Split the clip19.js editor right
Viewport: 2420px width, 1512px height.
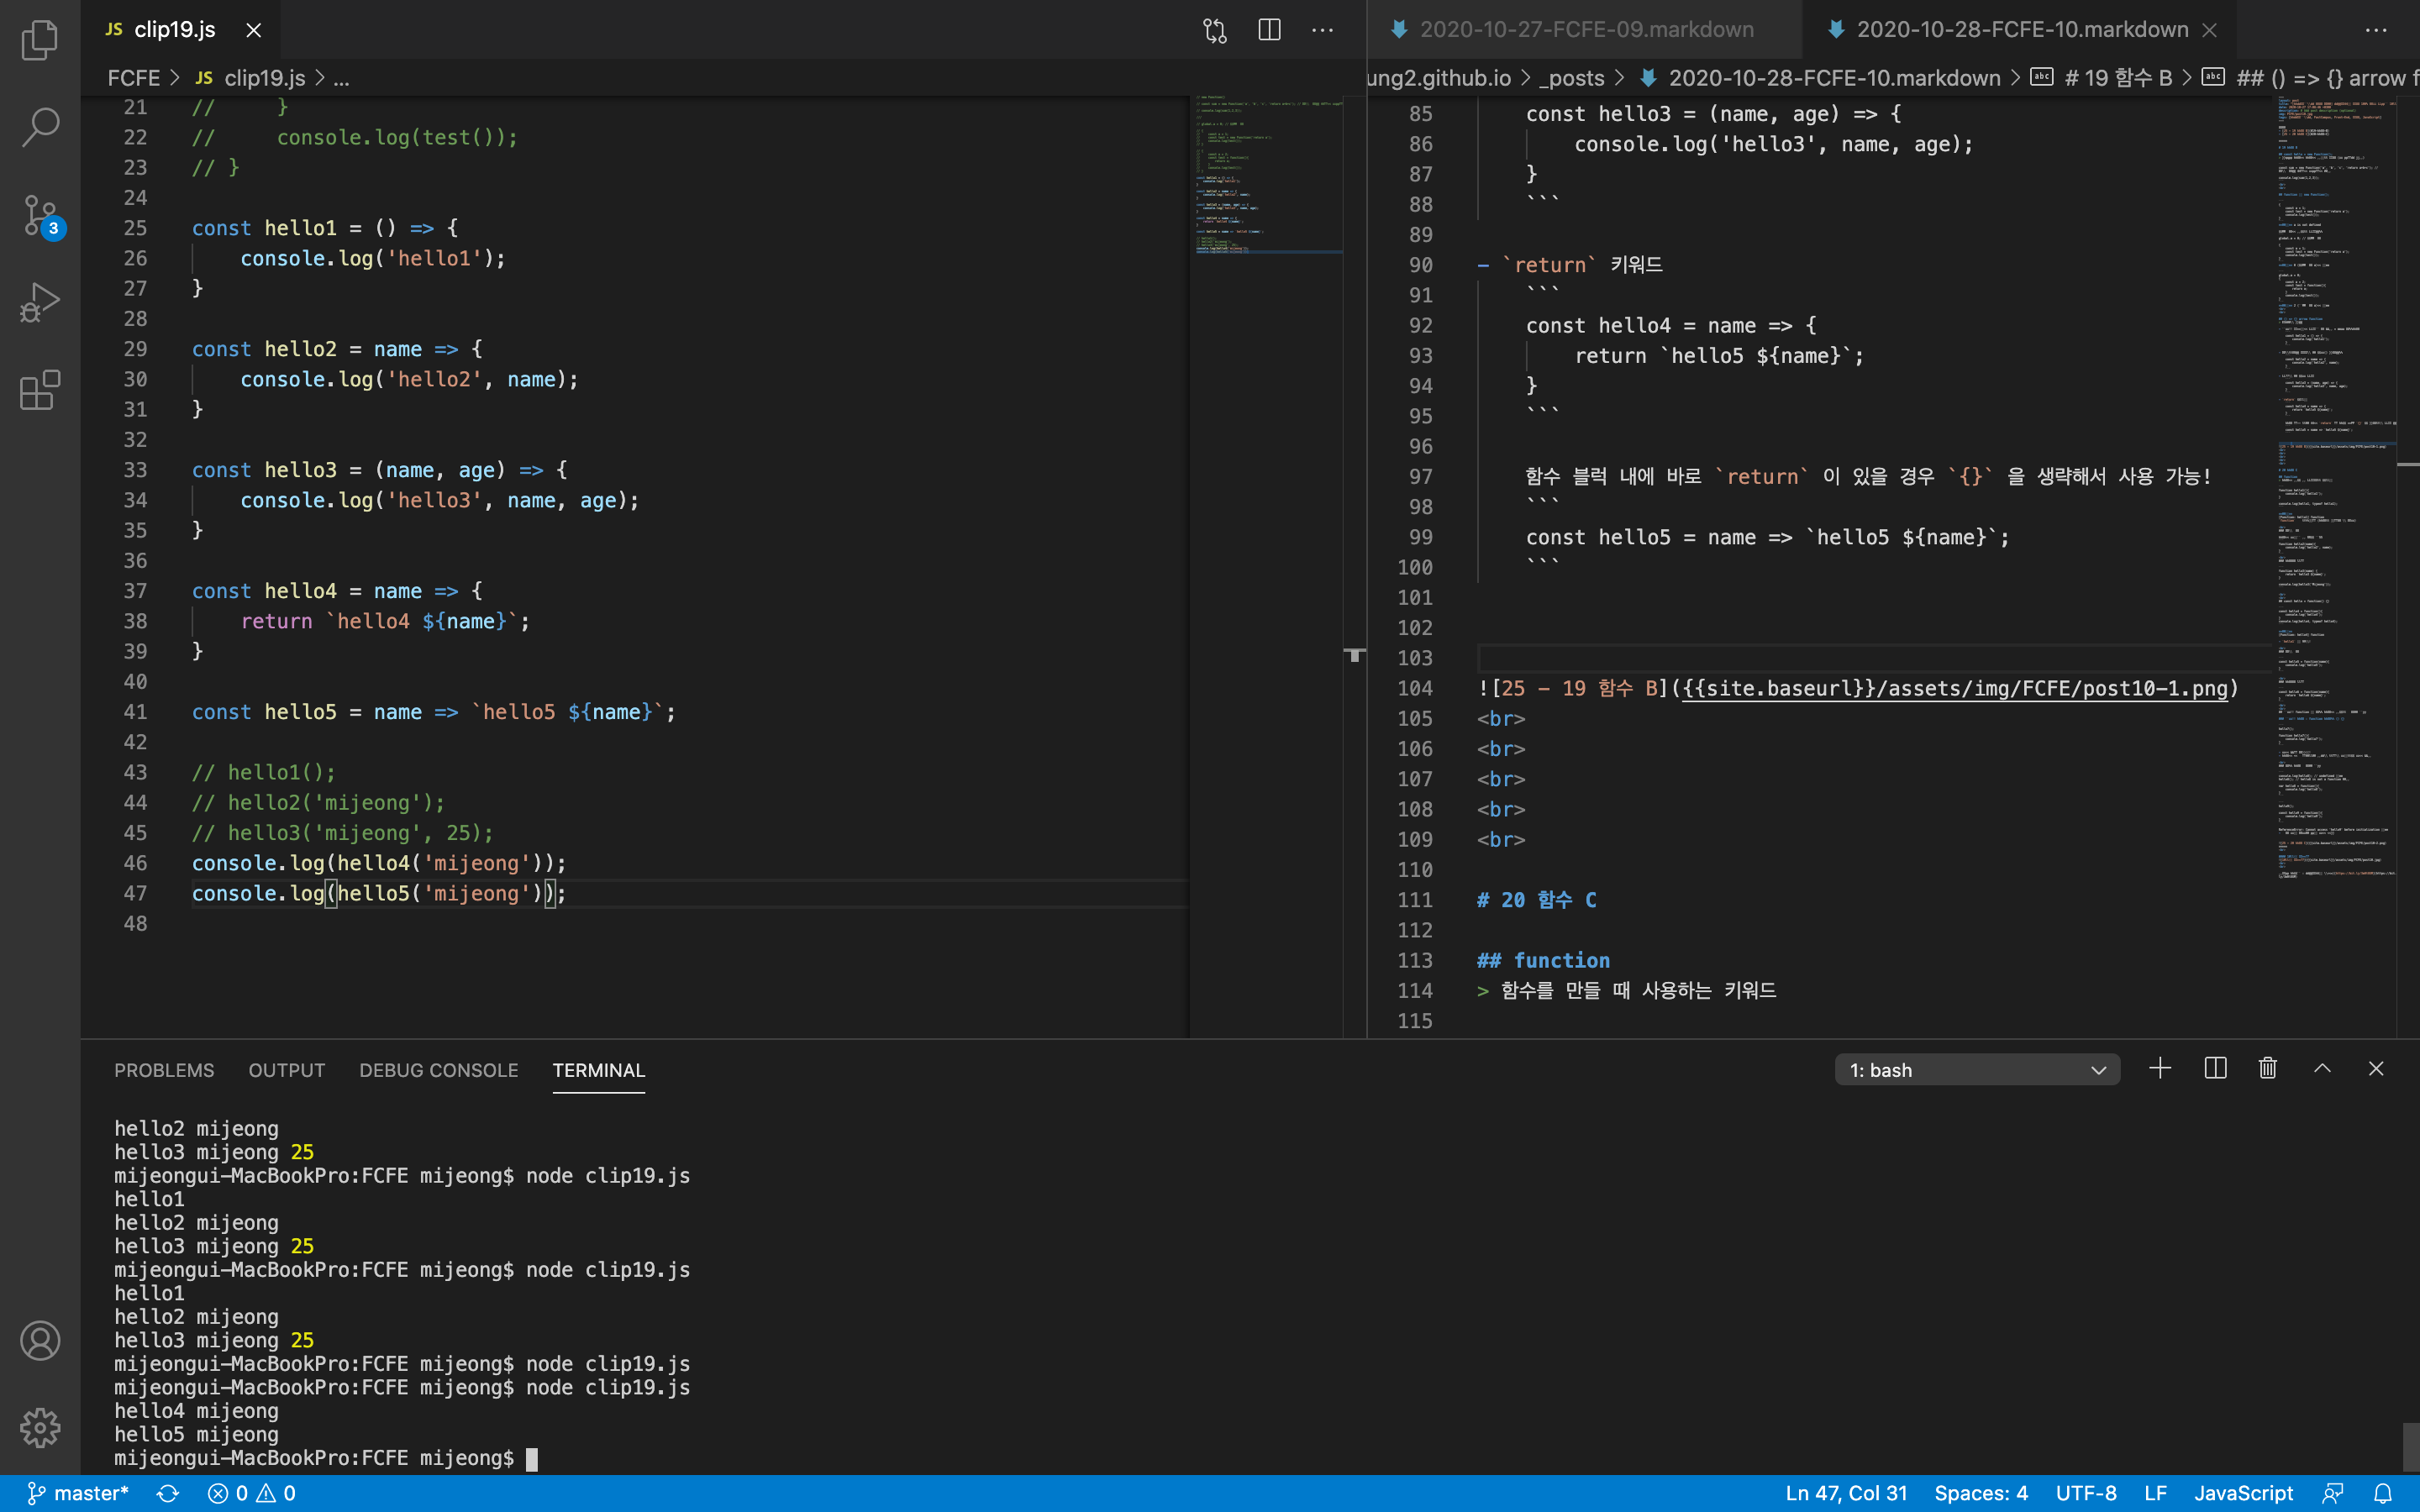point(1269,30)
